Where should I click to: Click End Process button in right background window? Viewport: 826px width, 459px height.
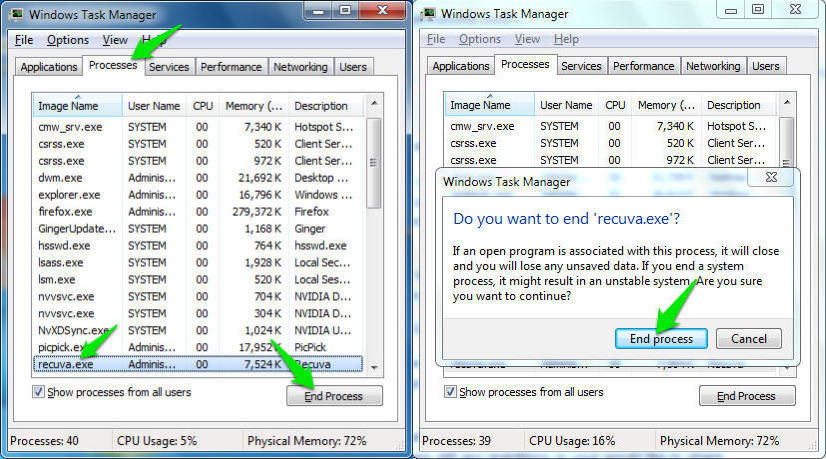(x=746, y=396)
